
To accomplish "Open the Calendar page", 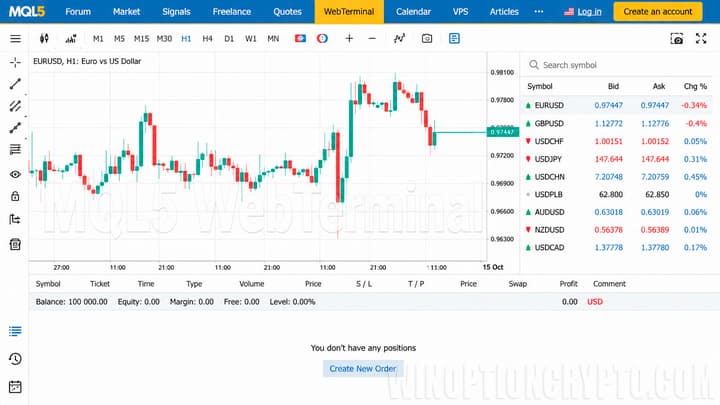I will pyautogui.click(x=413, y=11).
